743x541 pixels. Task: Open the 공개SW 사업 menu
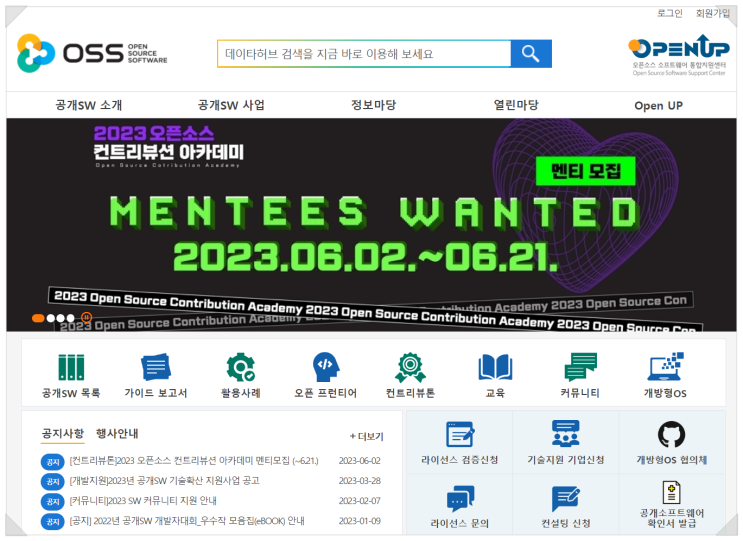[231, 105]
